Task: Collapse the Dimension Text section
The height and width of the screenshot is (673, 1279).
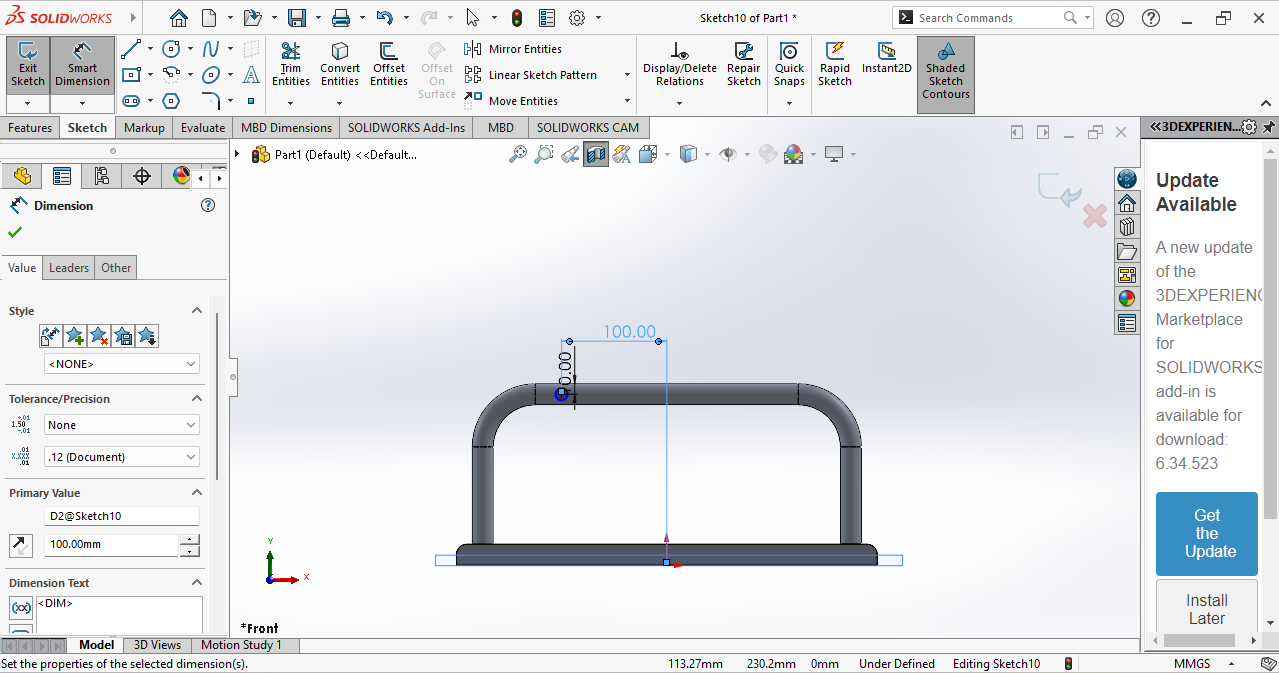Action: pos(196,583)
